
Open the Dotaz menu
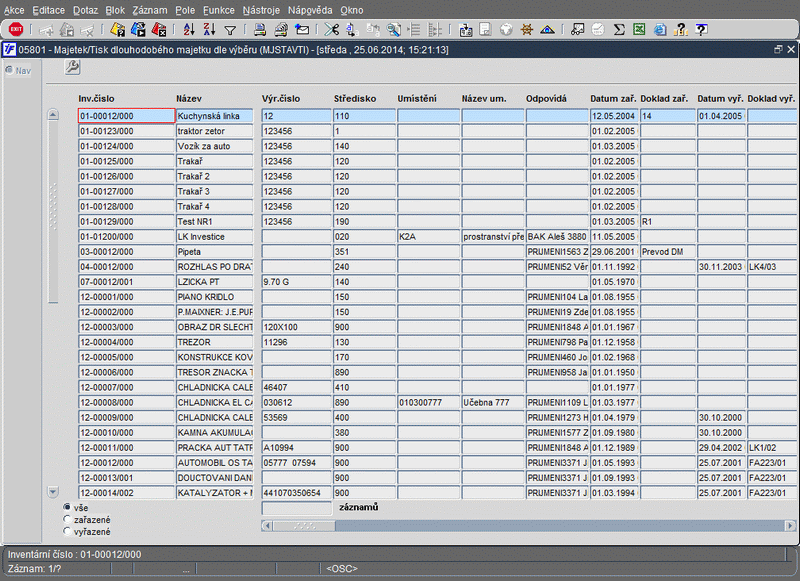pyautogui.click(x=85, y=10)
